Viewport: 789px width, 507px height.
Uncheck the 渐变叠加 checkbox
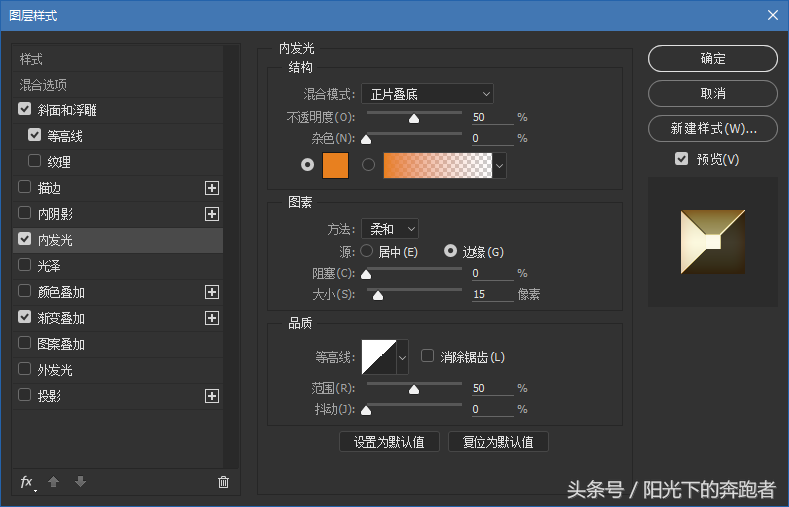tap(25, 317)
